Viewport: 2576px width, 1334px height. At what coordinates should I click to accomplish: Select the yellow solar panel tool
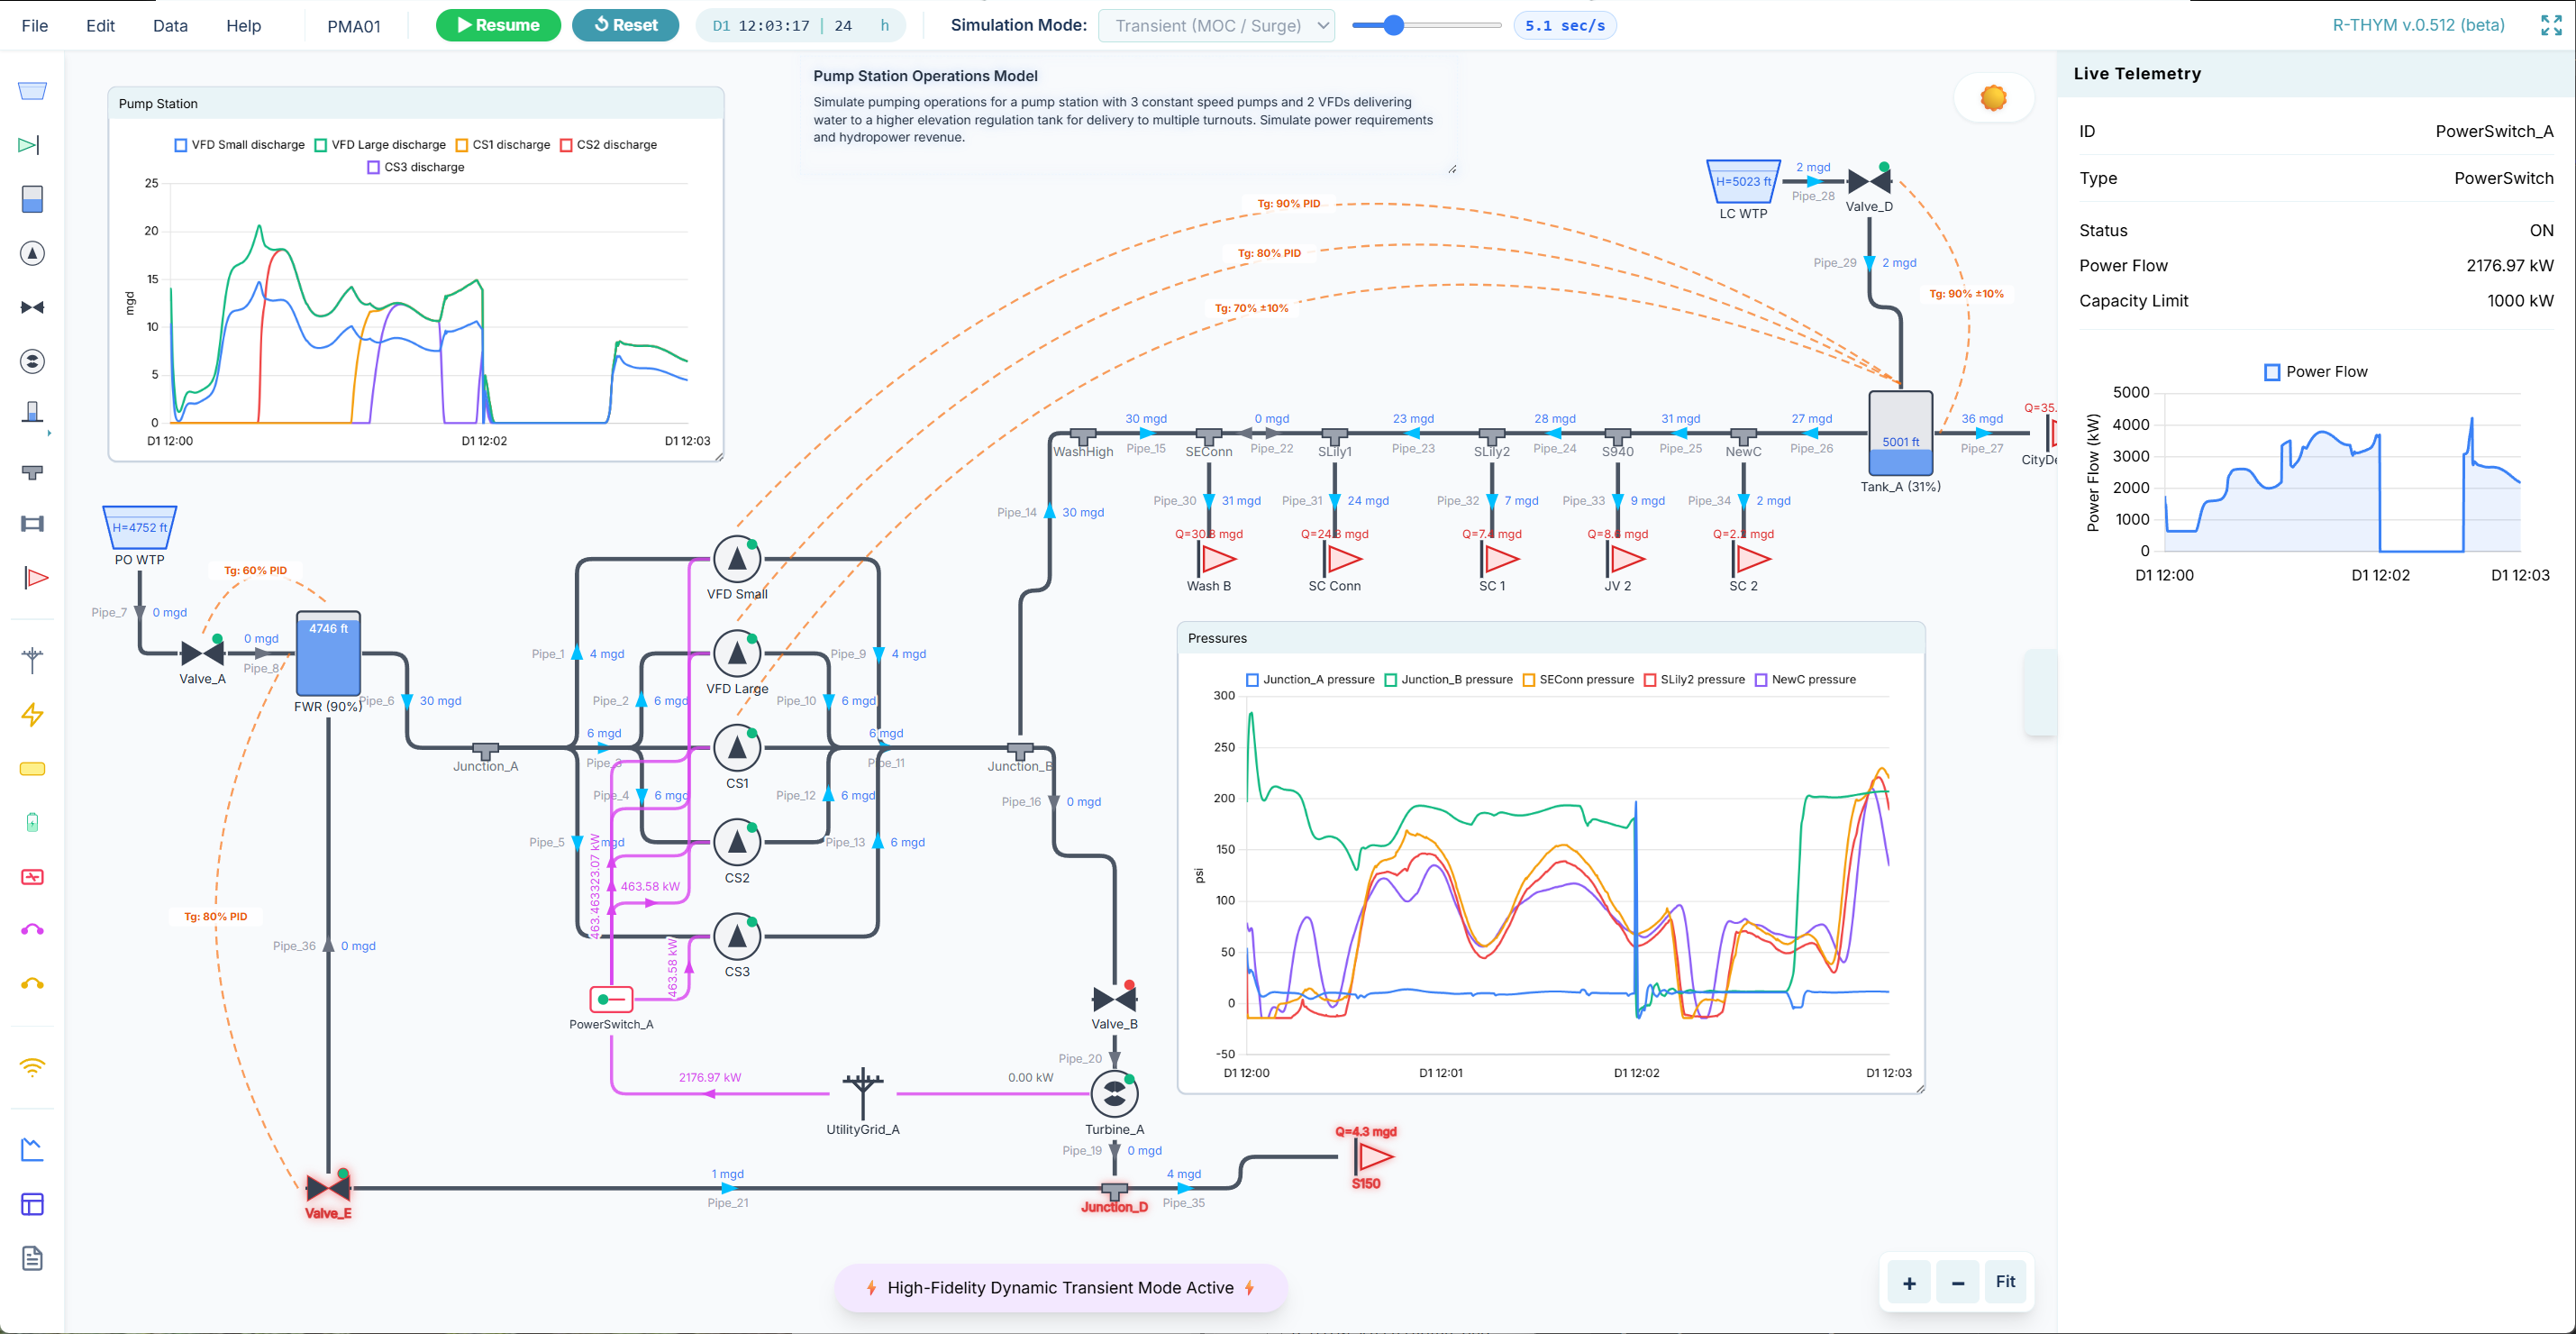click(32, 769)
